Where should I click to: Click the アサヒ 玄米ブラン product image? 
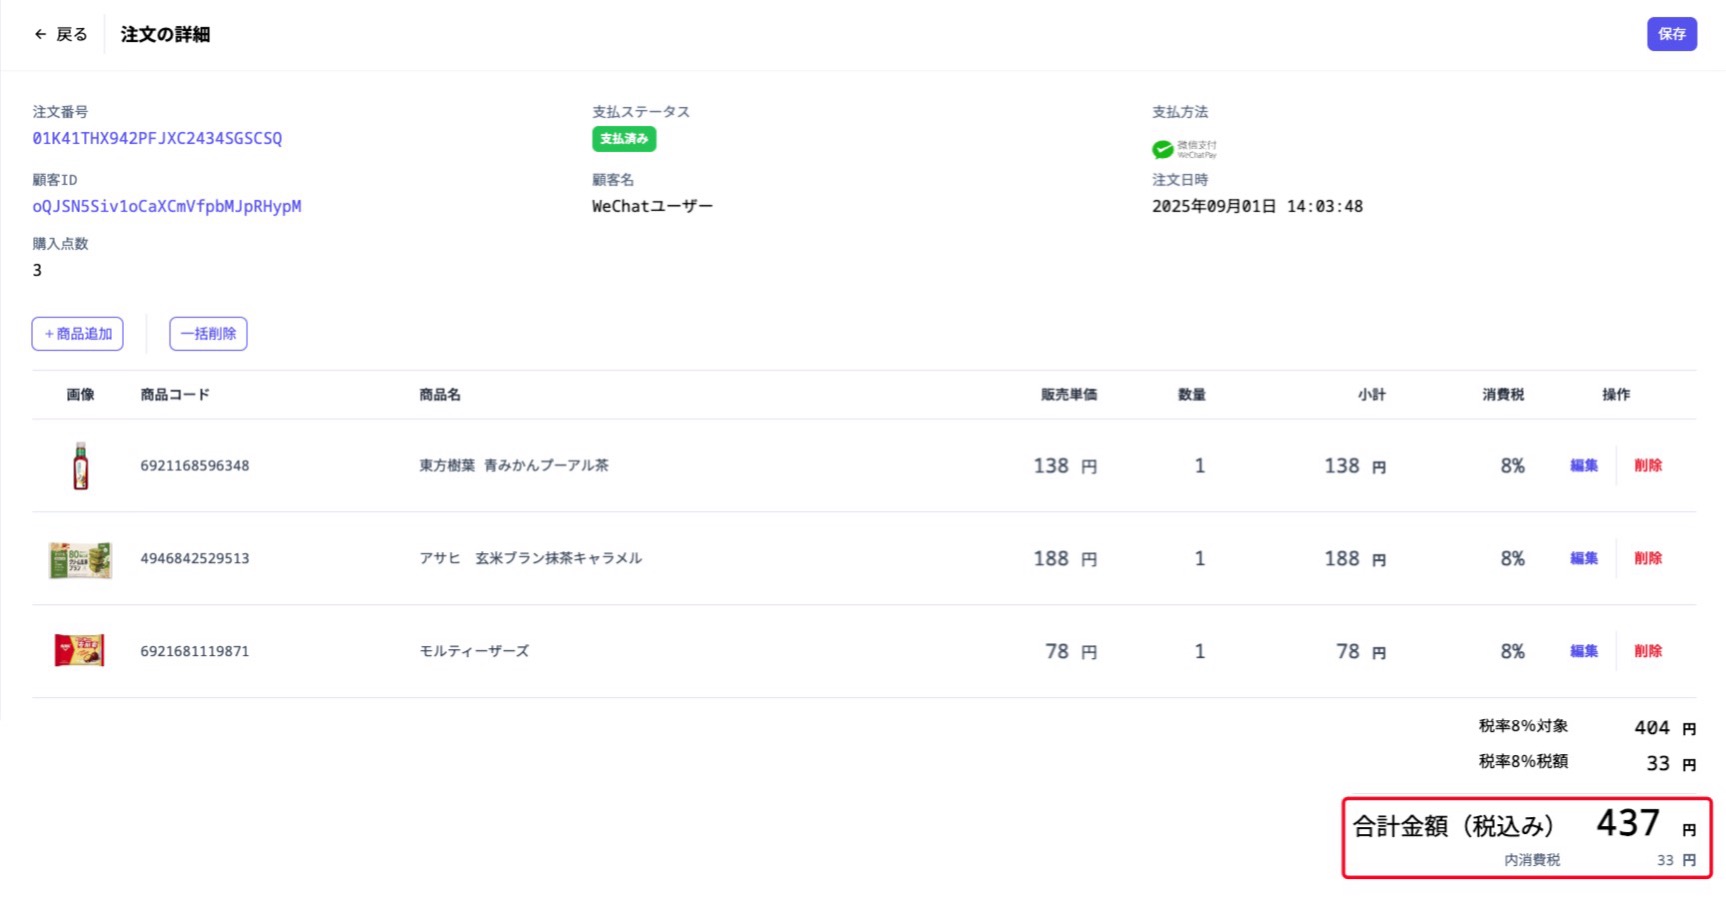pos(80,558)
